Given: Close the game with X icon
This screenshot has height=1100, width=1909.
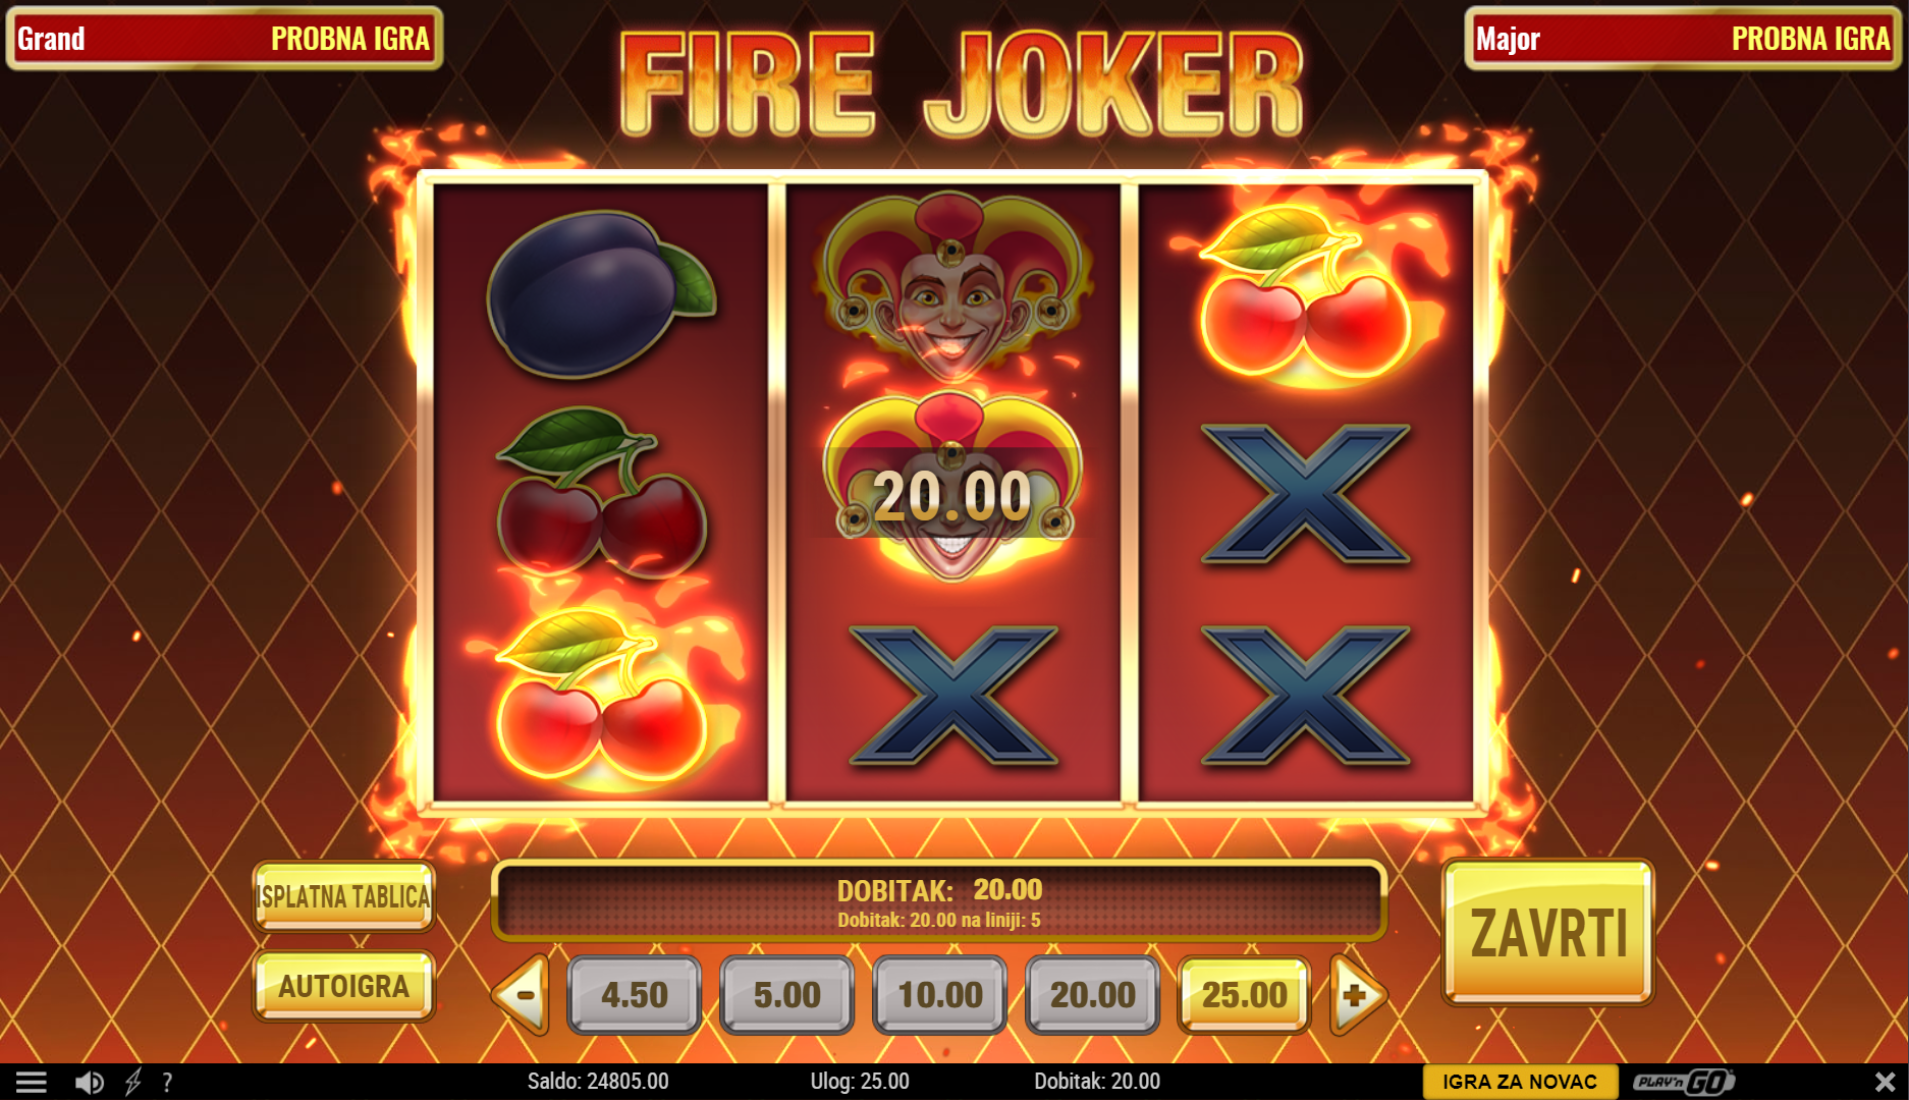Looking at the screenshot, I should (x=1884, y=1081).
